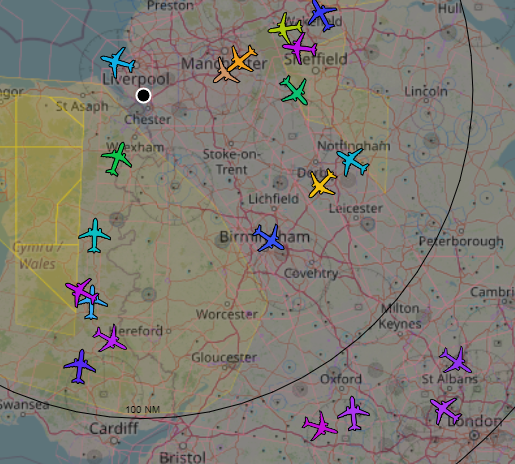Select the purple aircraft south of Oxford
The height and width of the screenshot is (464, 515).
[x=353, y=413]
